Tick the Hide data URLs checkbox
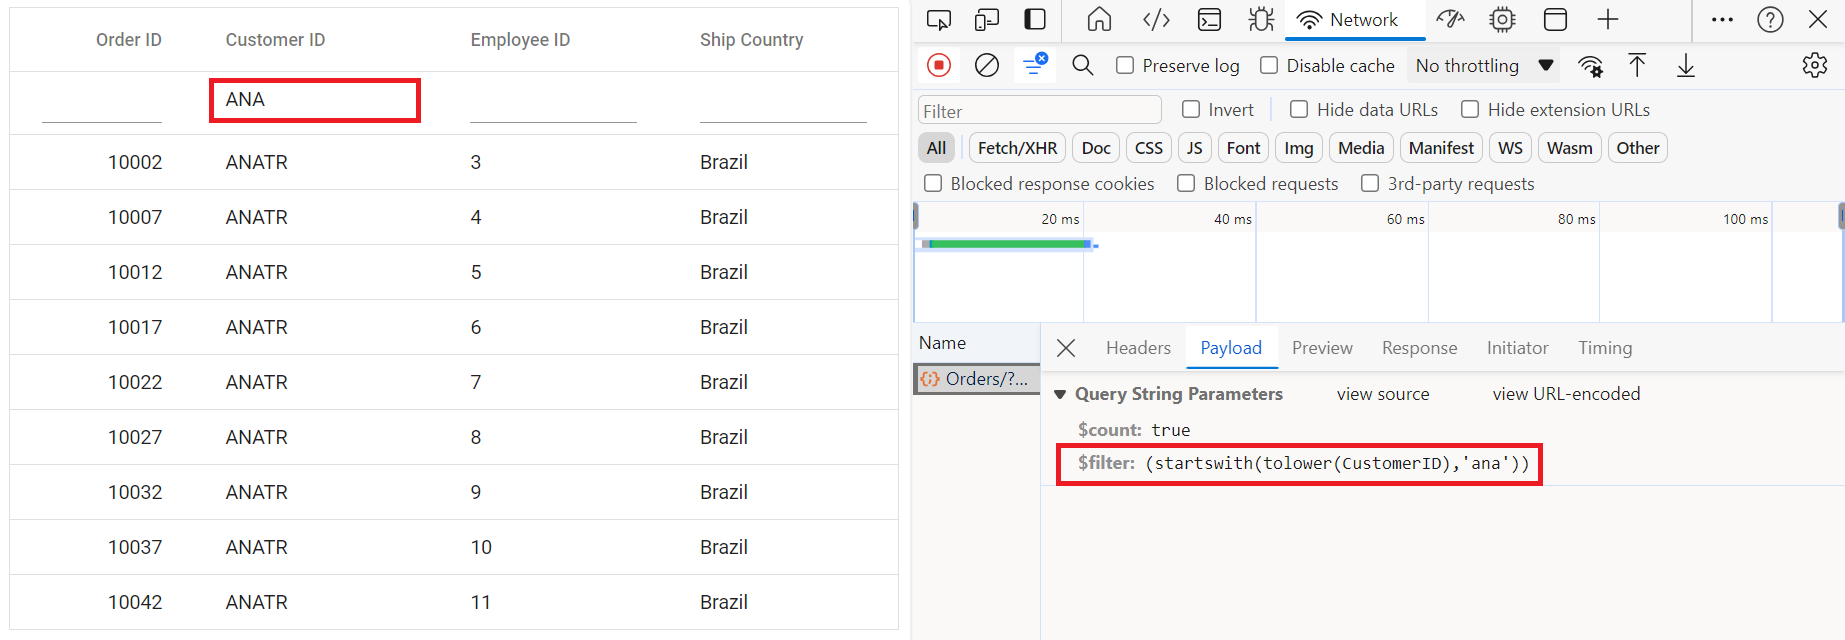The image size is (1845, 640). [x=1299, y=109]
